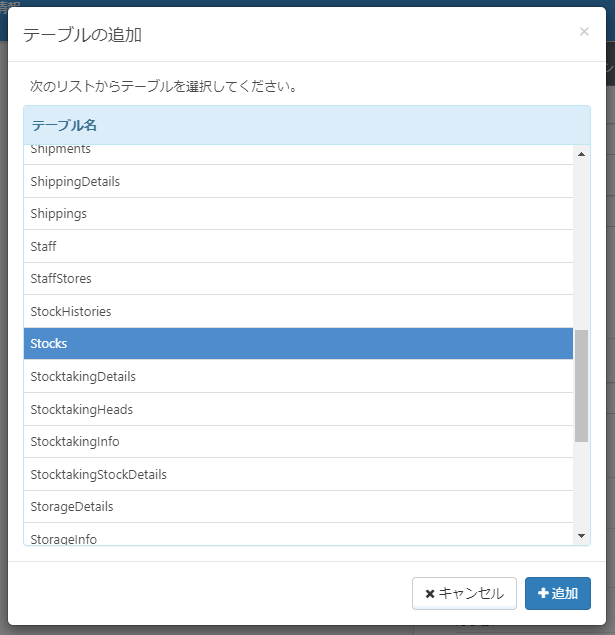Viewport: 615px width, 635px height.
Task: Select the Shippings table row
Action: pos(298,214)
